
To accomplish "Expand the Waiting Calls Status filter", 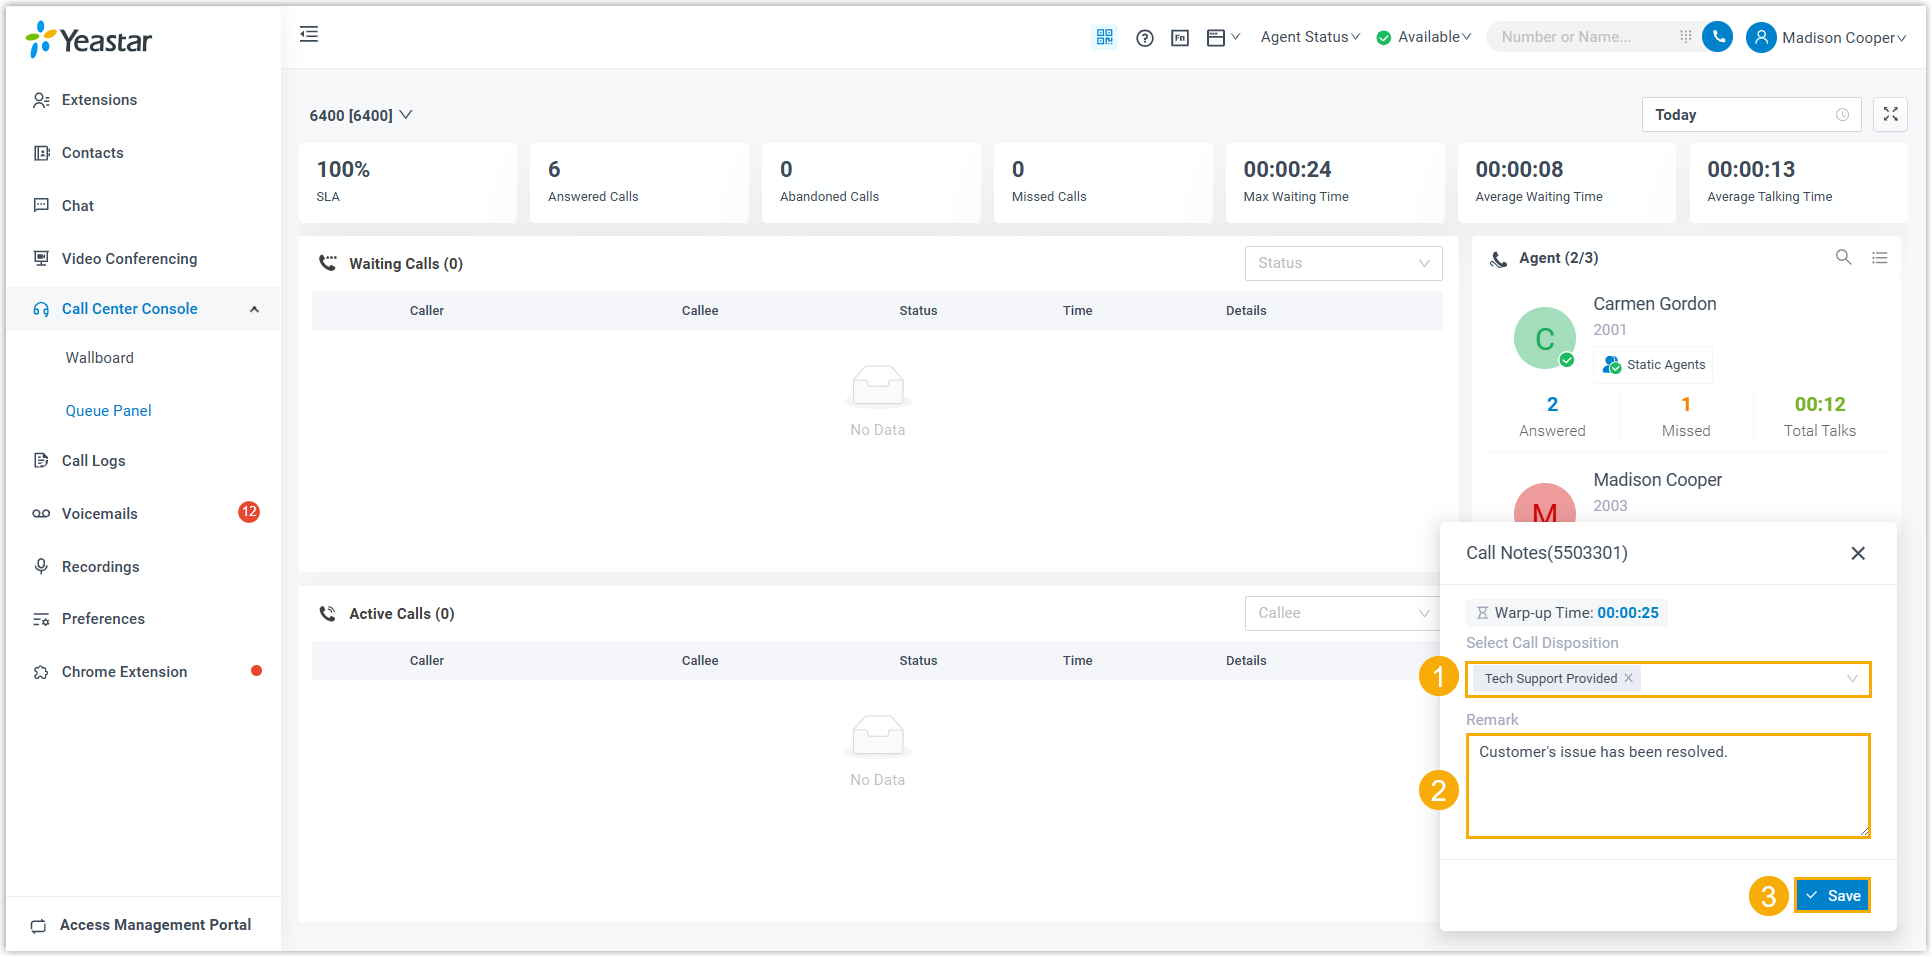I will (1342, 263).
